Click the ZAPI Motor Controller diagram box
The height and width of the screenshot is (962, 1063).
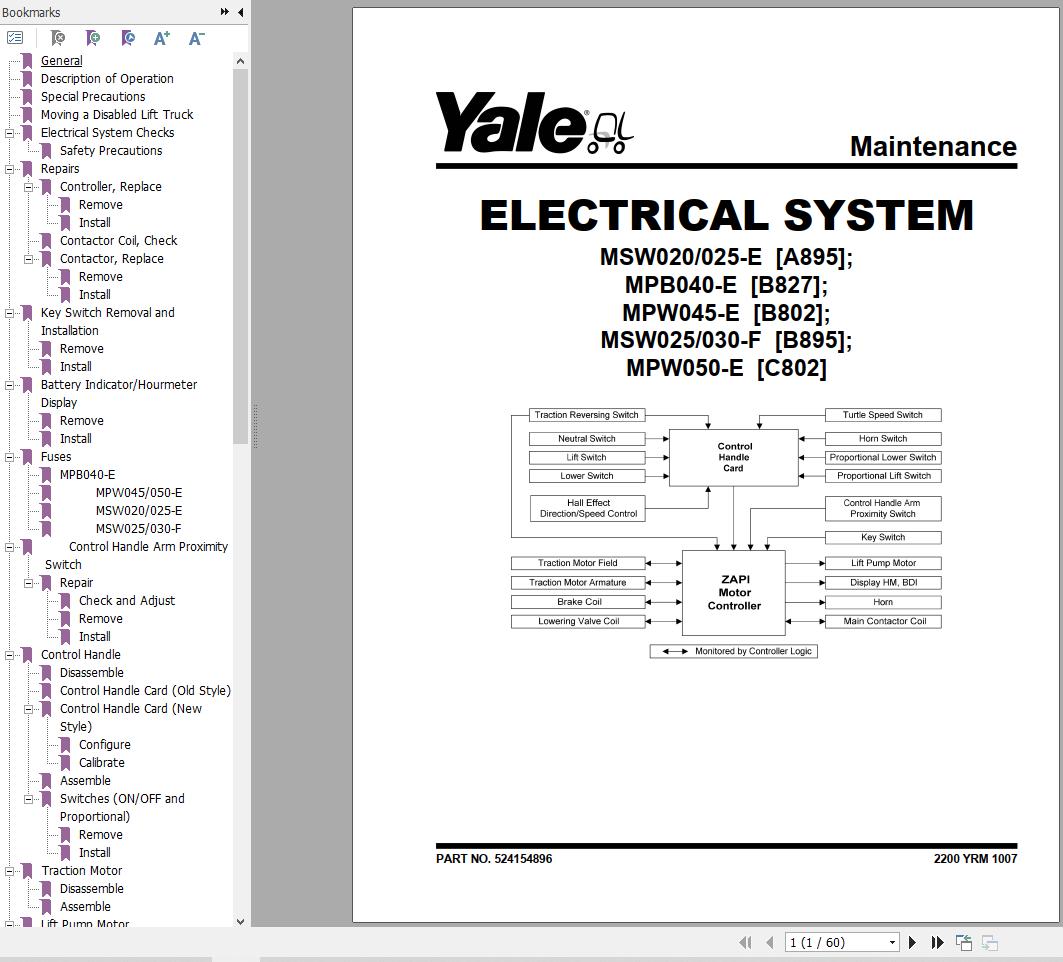click(x=734, y=593)
